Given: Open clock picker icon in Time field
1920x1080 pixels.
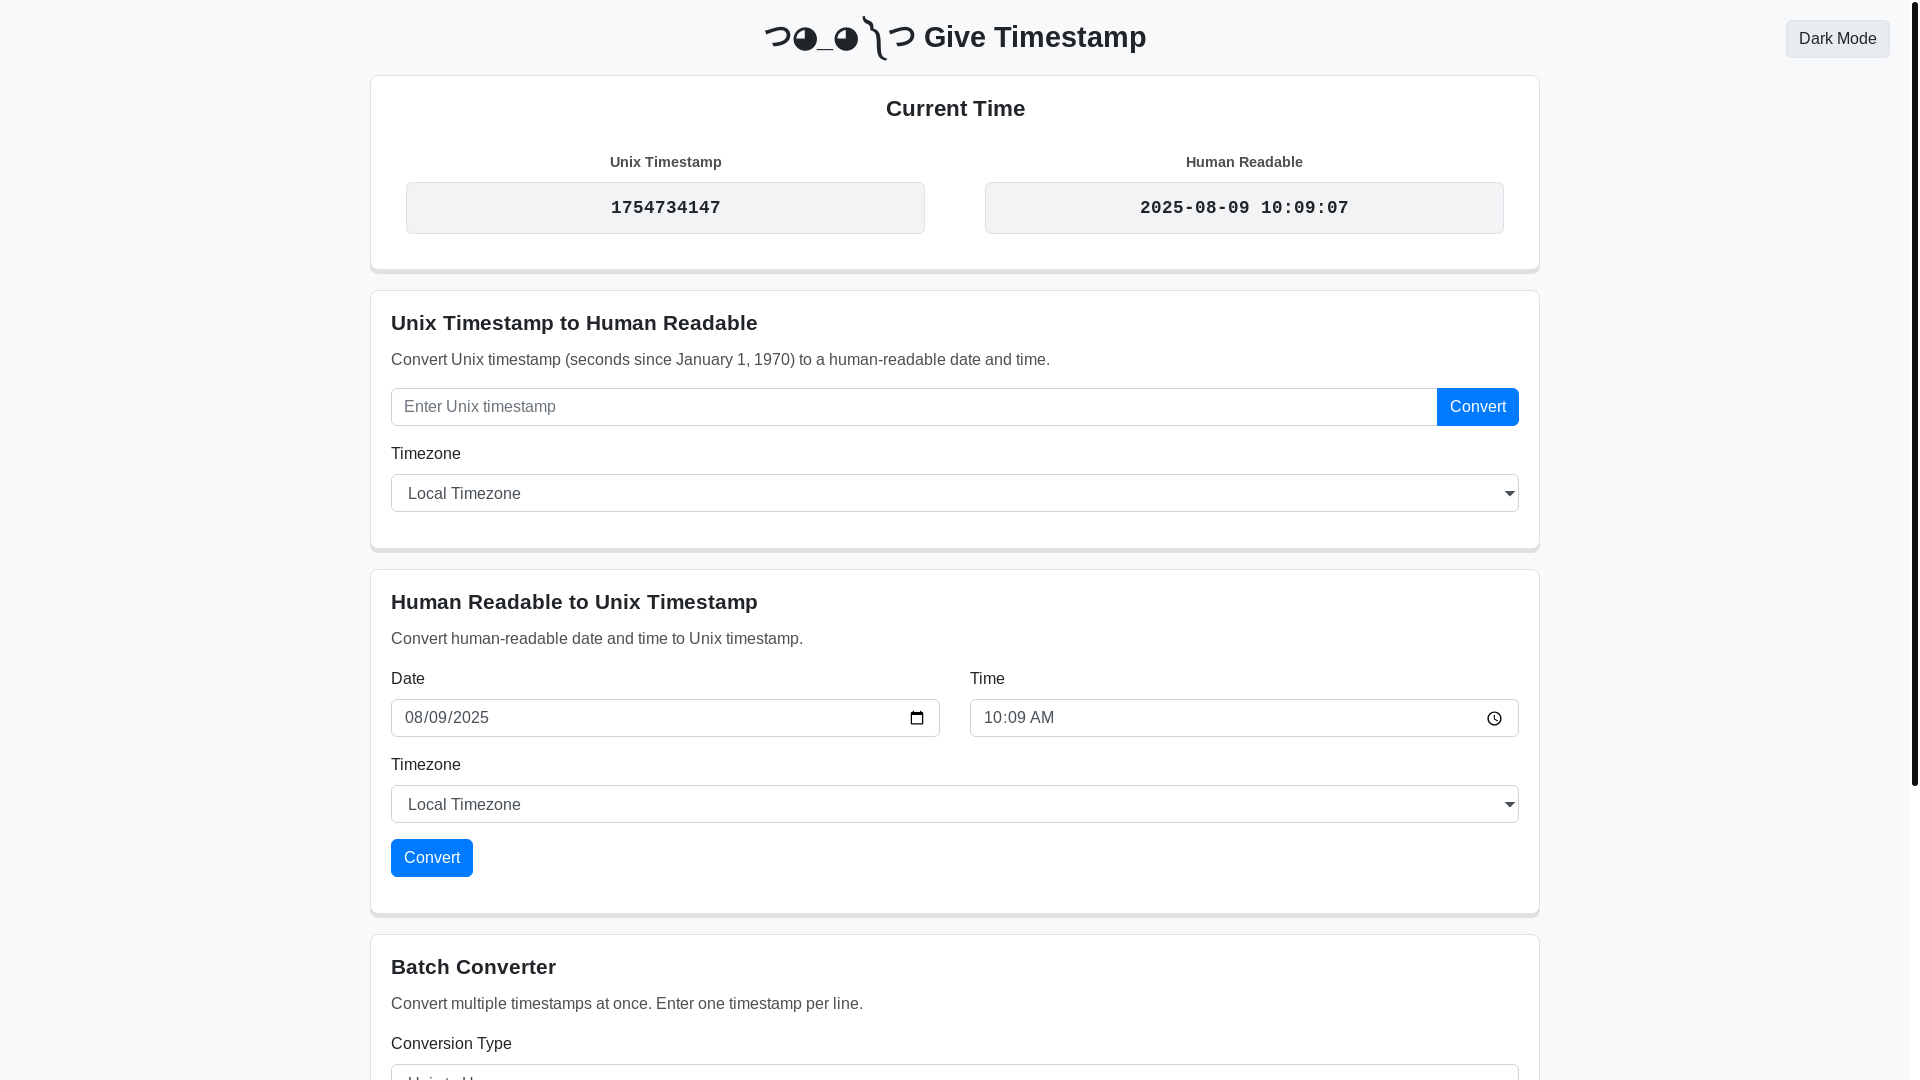Looking at the screenshot, I should click(x=1494, y=718).
